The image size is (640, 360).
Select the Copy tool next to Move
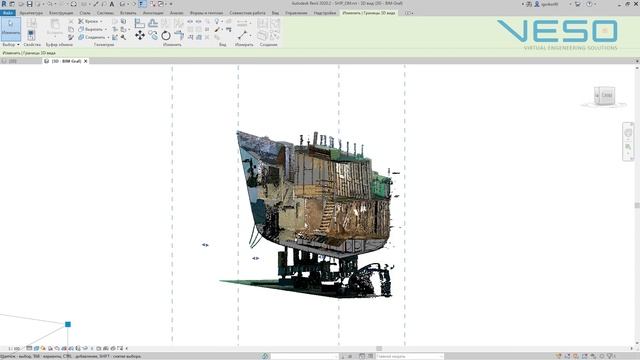tap(153, 36)
